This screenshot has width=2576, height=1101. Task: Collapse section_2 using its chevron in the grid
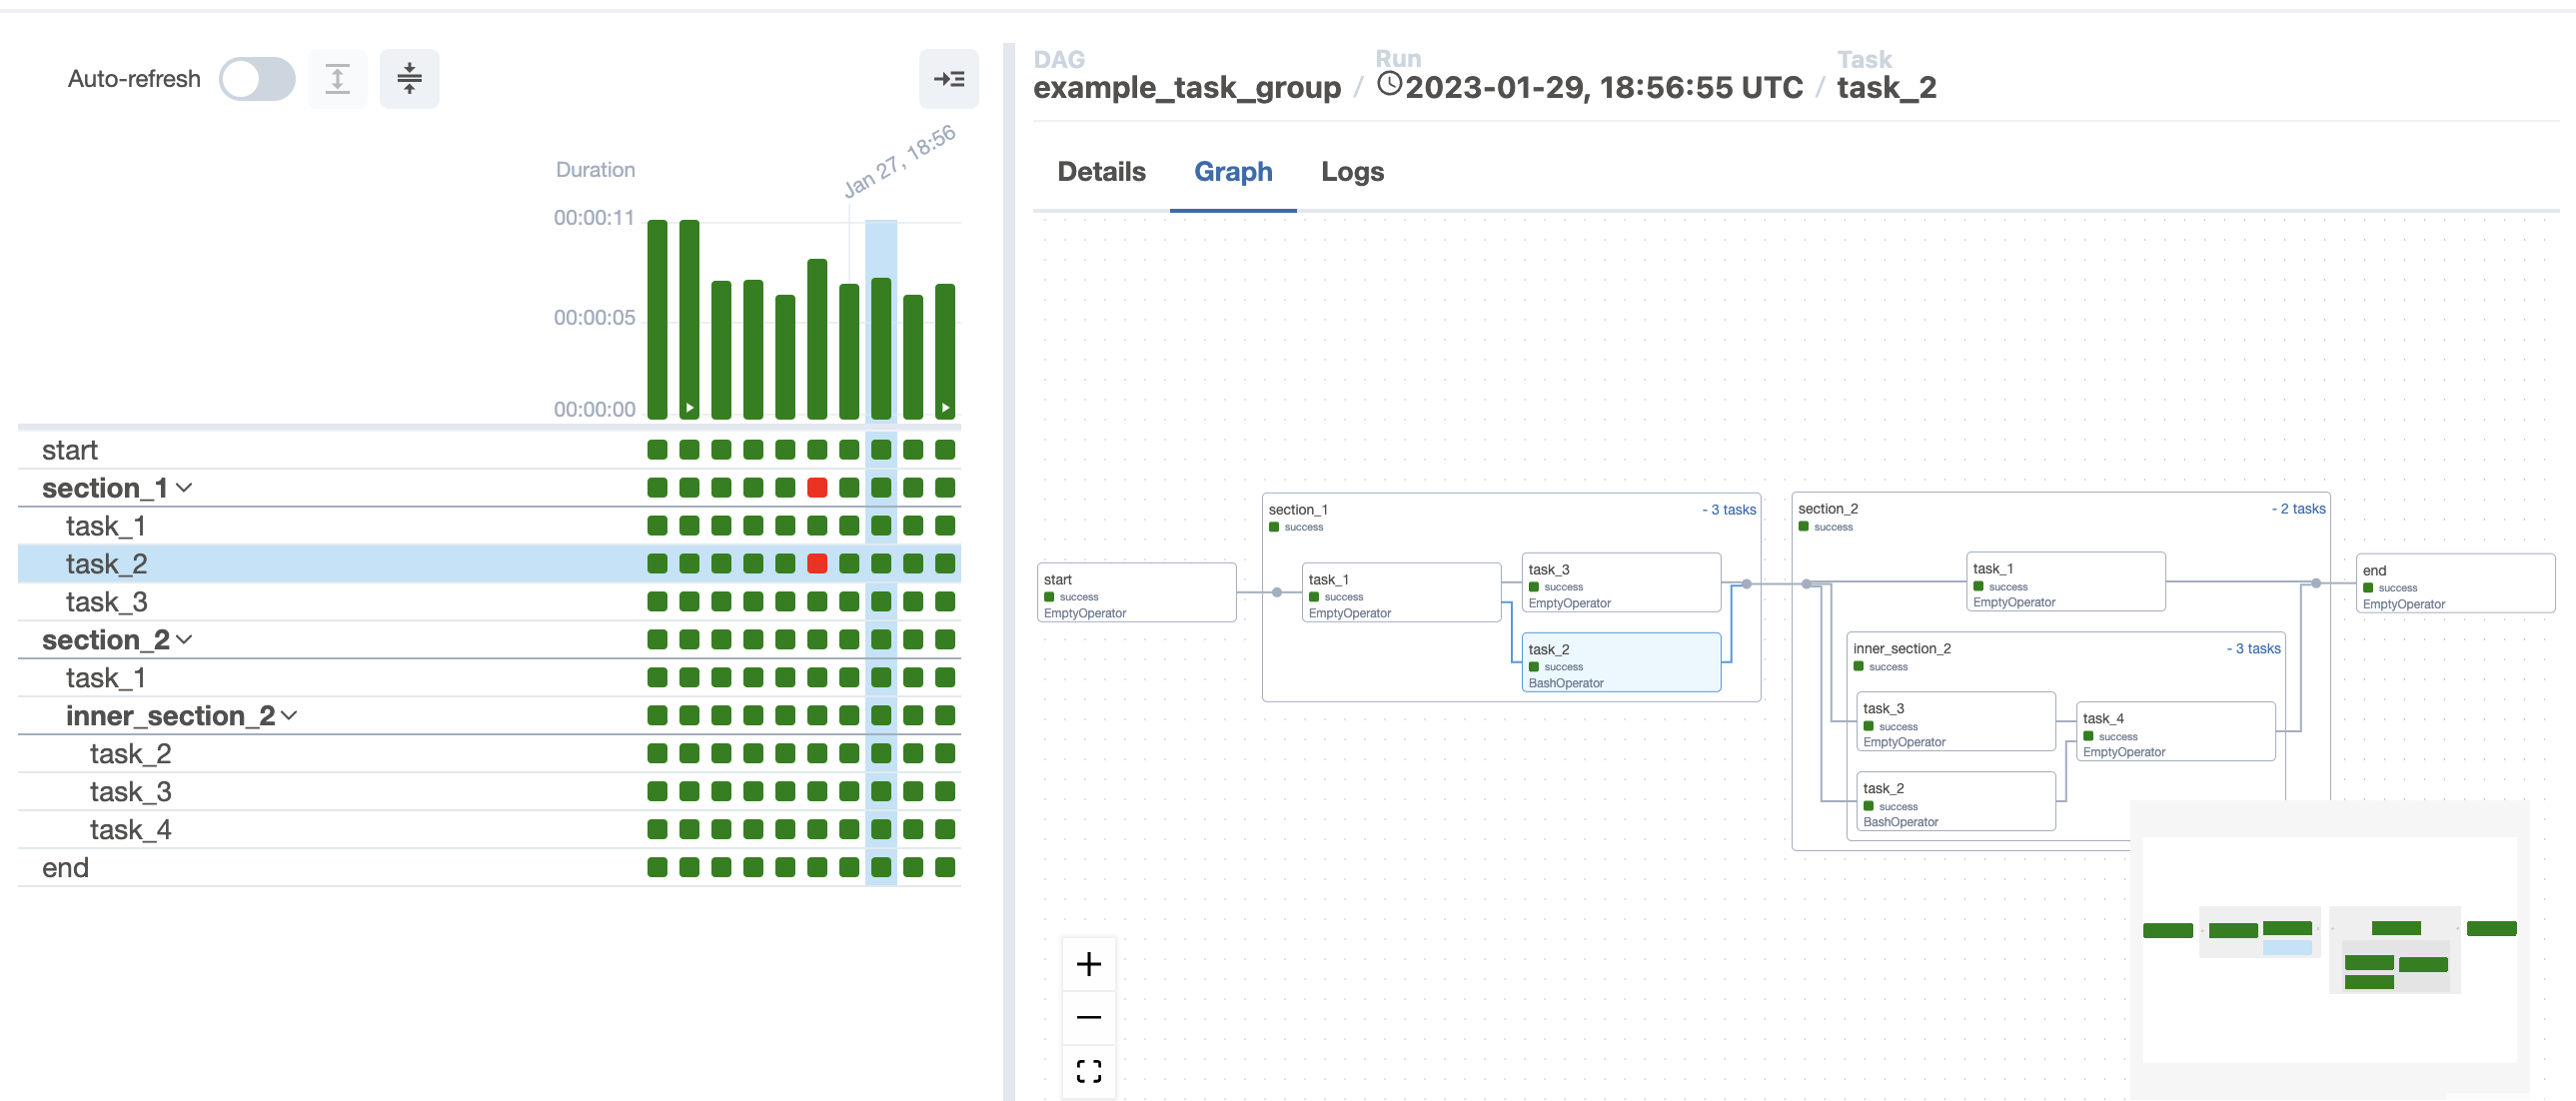[184, 639]
